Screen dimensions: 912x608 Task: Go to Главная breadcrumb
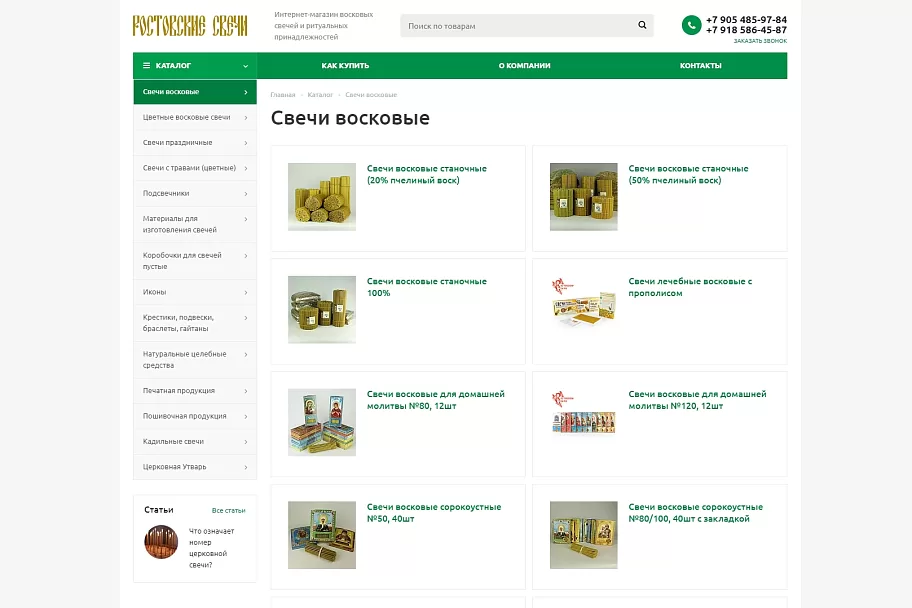(283, 95)
